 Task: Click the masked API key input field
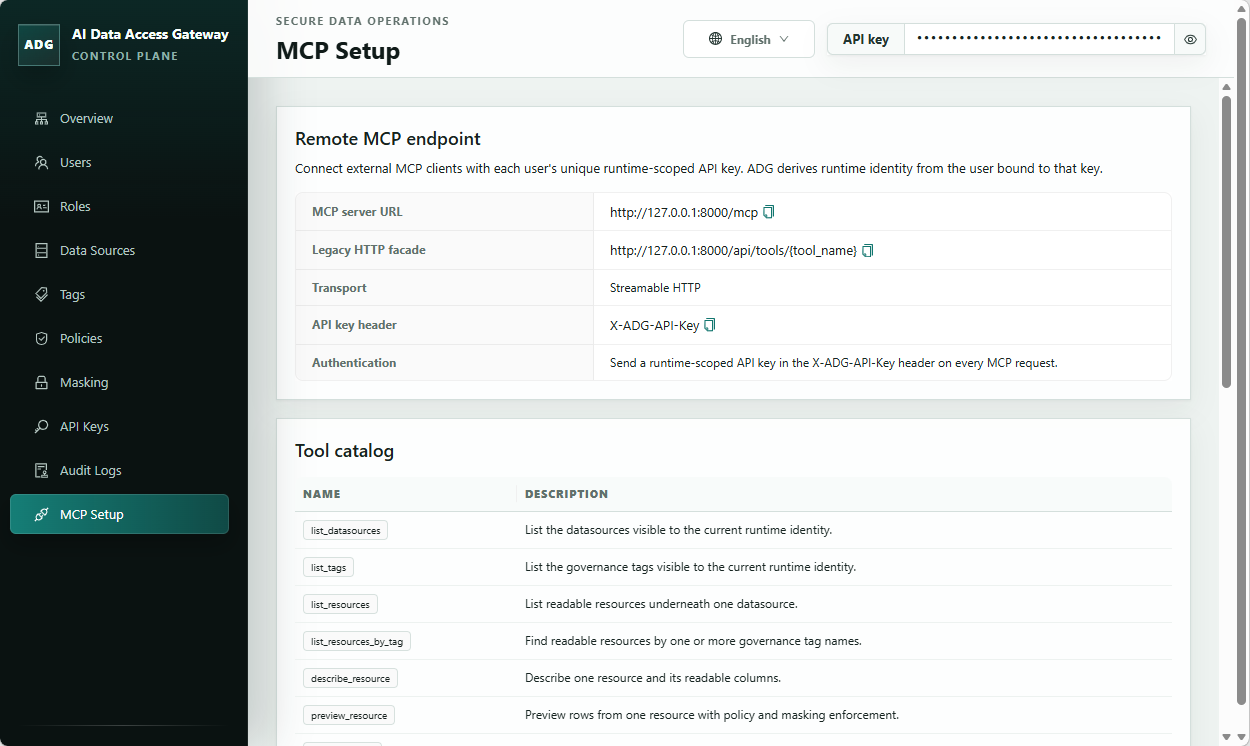pos(1039,39)
